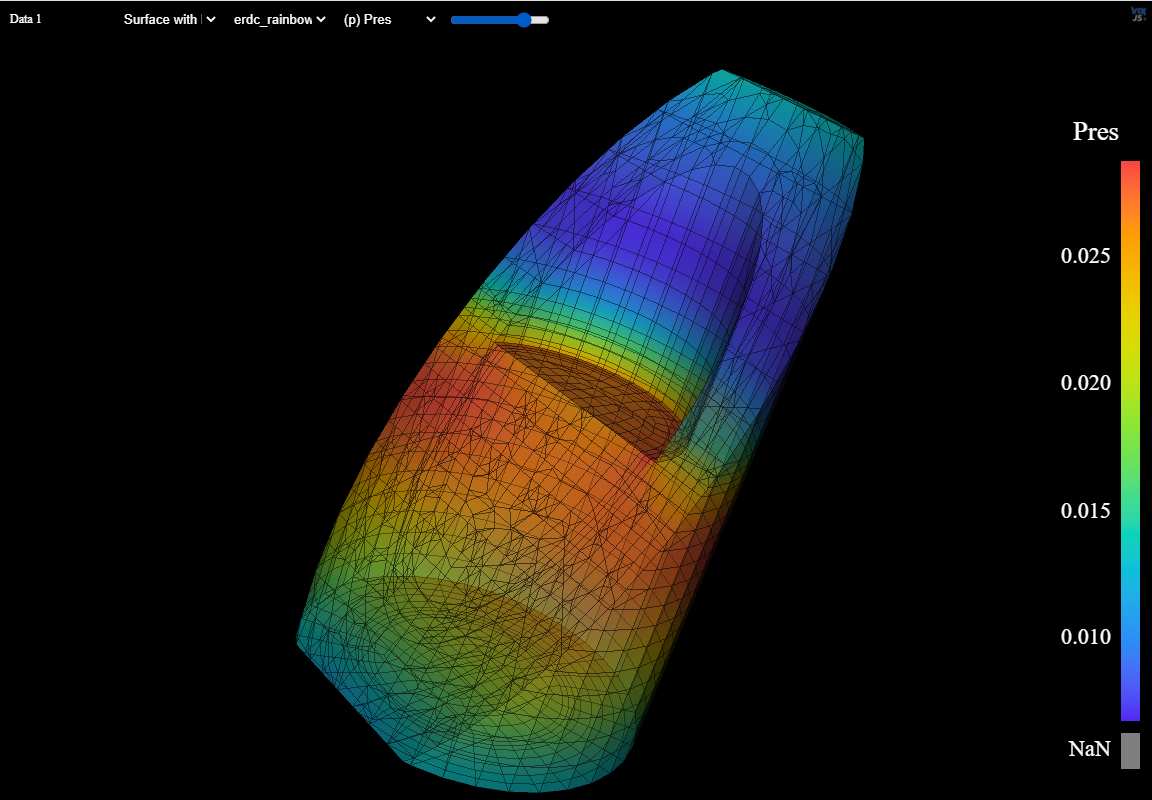Open the erdc_rainbow color preset dropdown

[x=279, y=20]
